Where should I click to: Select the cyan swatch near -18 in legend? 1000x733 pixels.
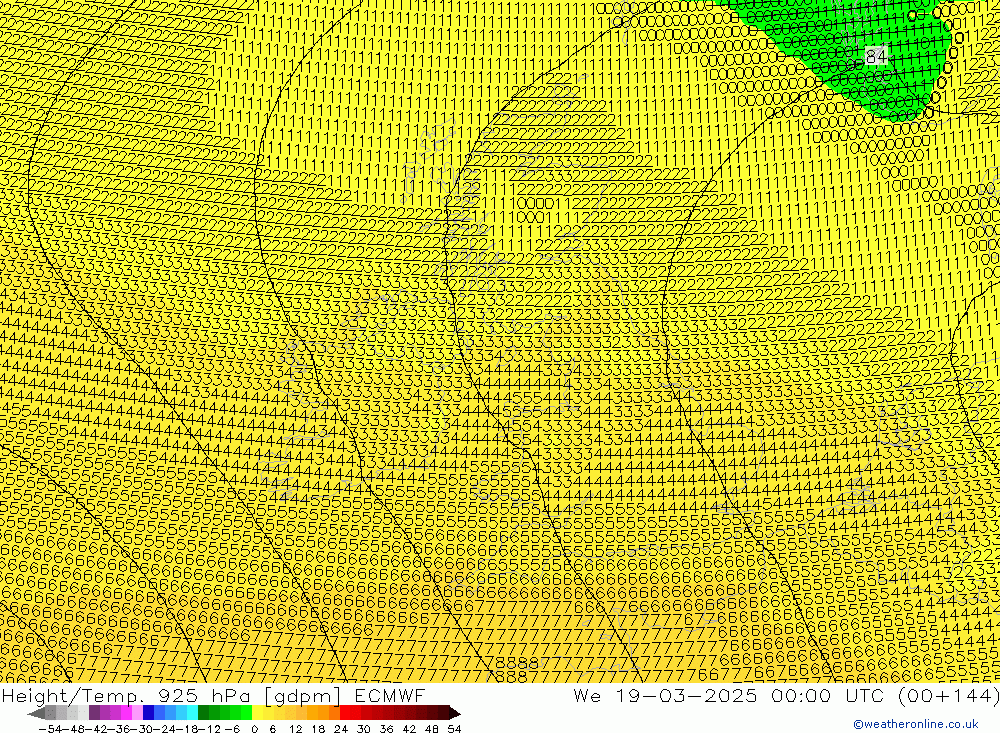coord(191,713)
